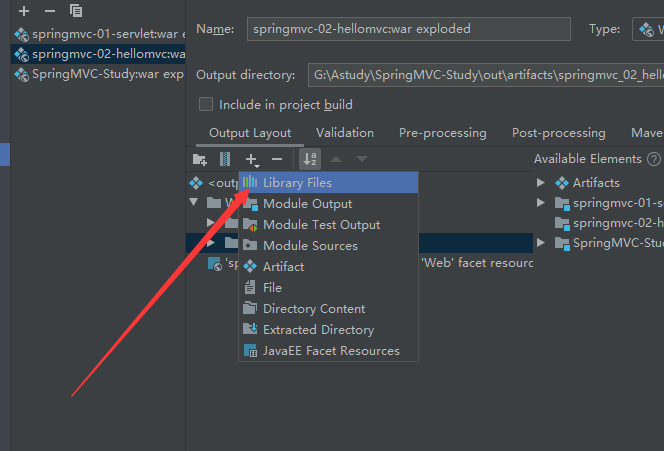
Task: Expand the highlighted subfolder row
Action: click(210, 243)
